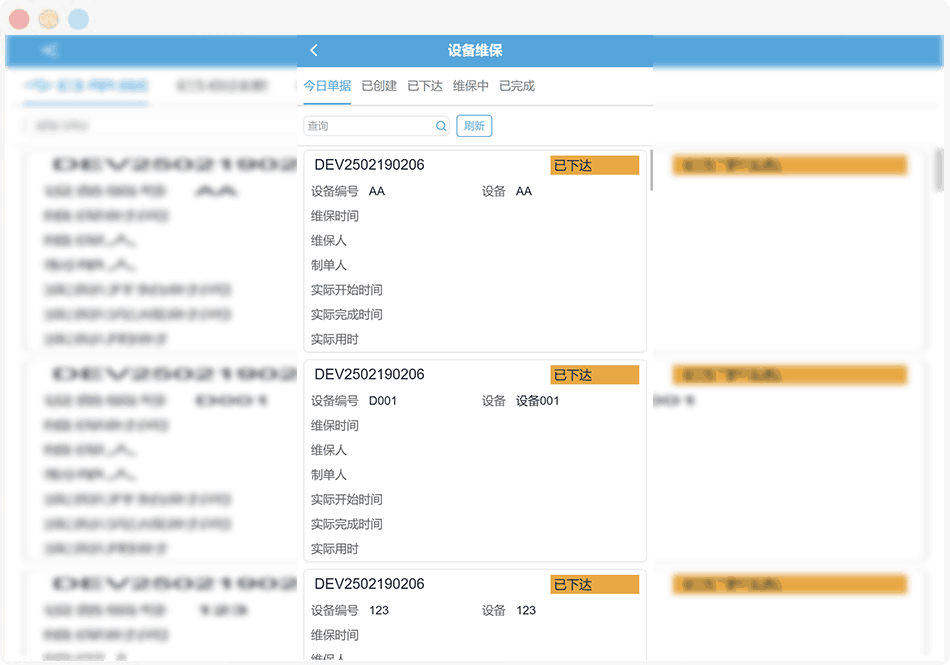Open order DEV2502190206 for device 123
The width and height of the screenshot is (950, 665).
tap(369, 584)
